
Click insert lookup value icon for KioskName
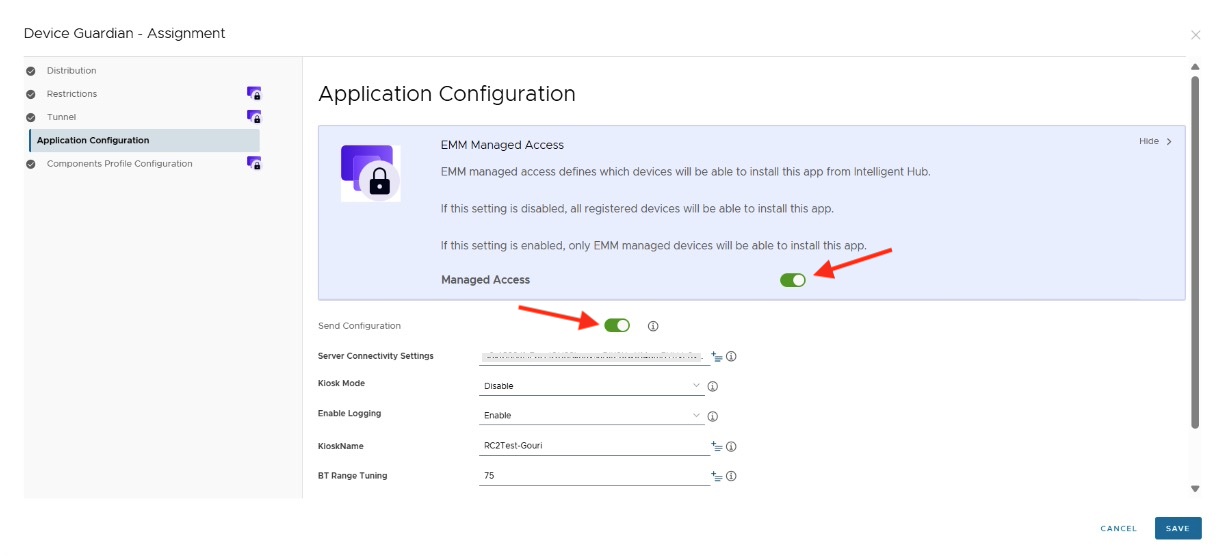(716, 446)
